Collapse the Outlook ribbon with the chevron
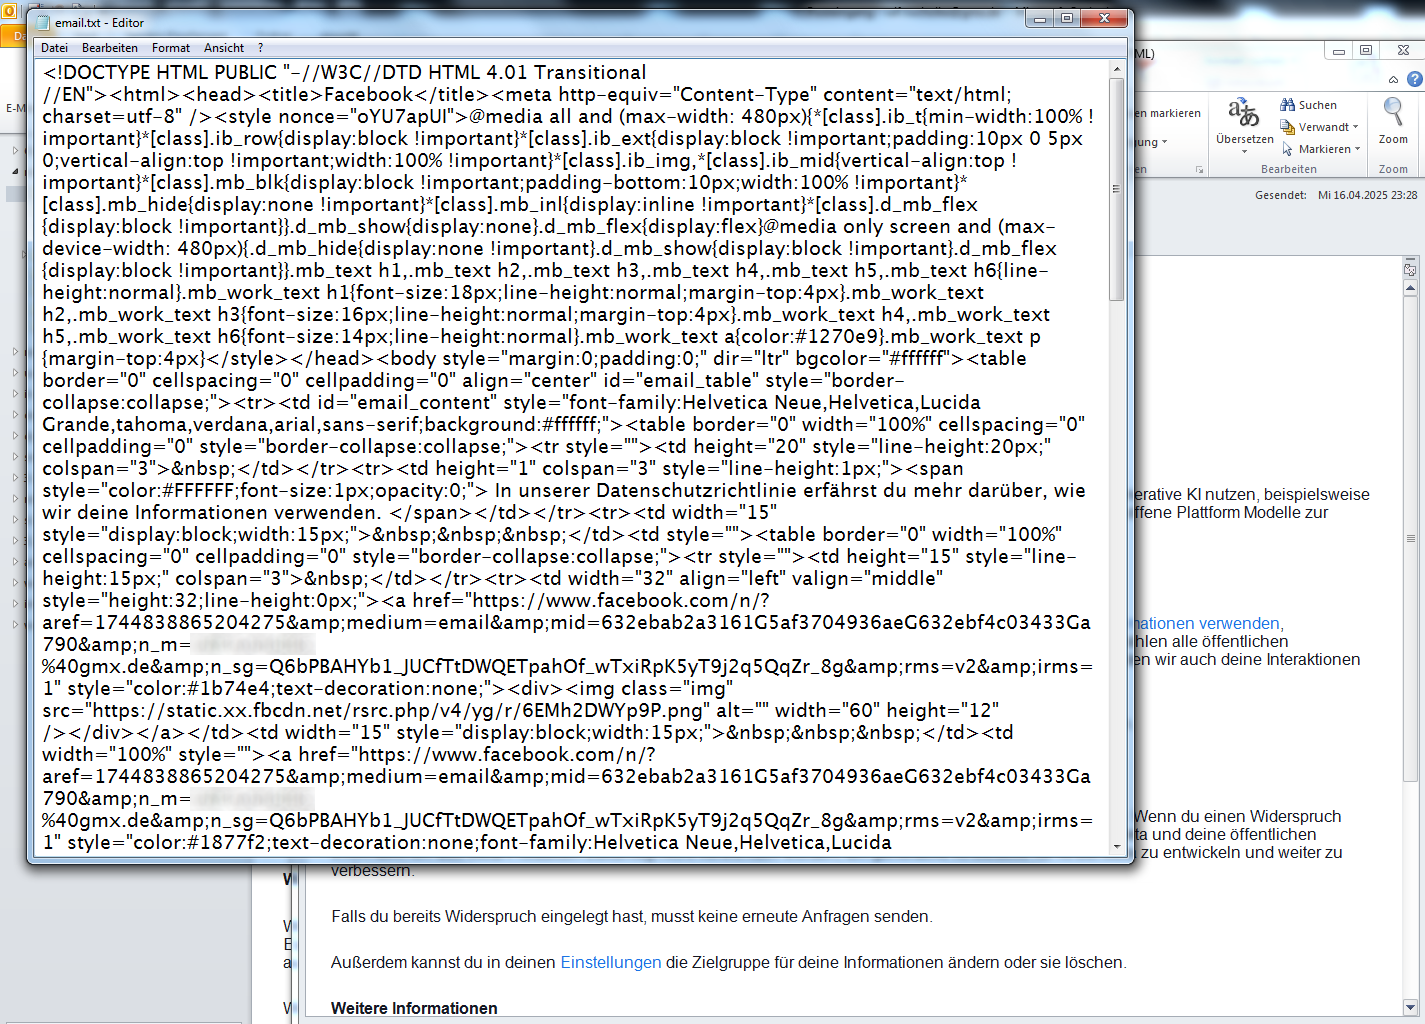Viewport: 1425px width, 1024px height. 1393,80
